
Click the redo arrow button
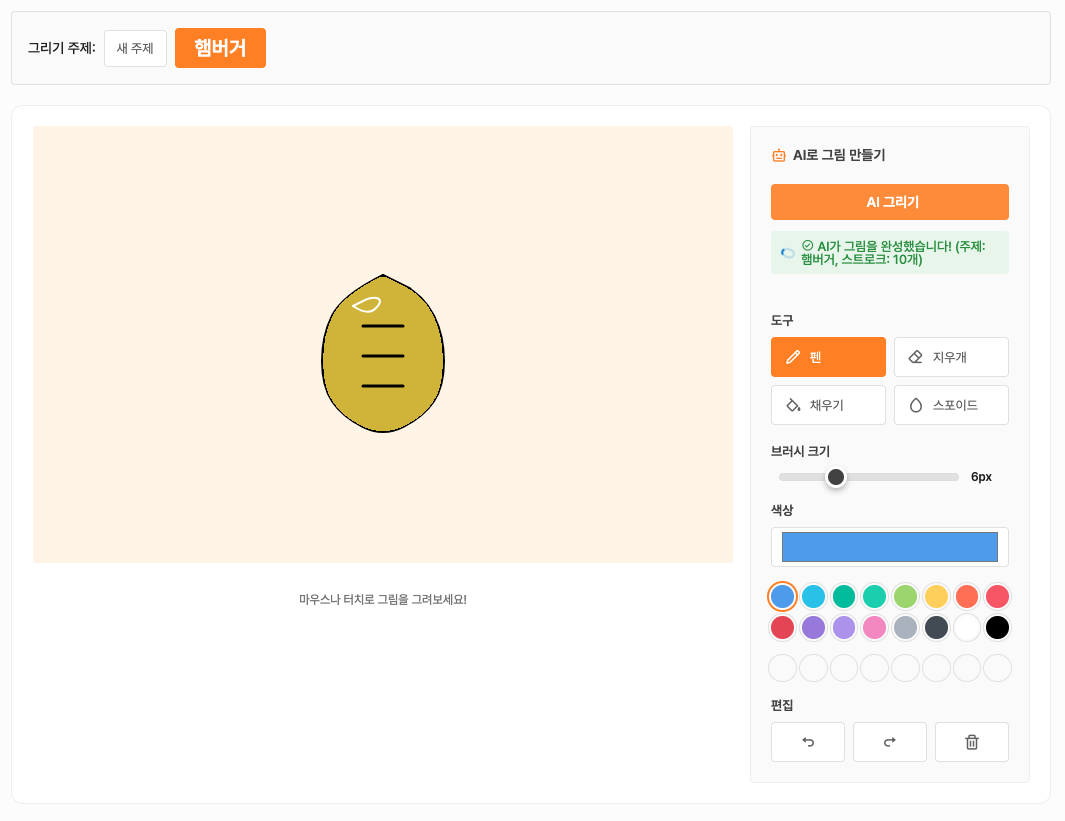click(x=889, y=742)
